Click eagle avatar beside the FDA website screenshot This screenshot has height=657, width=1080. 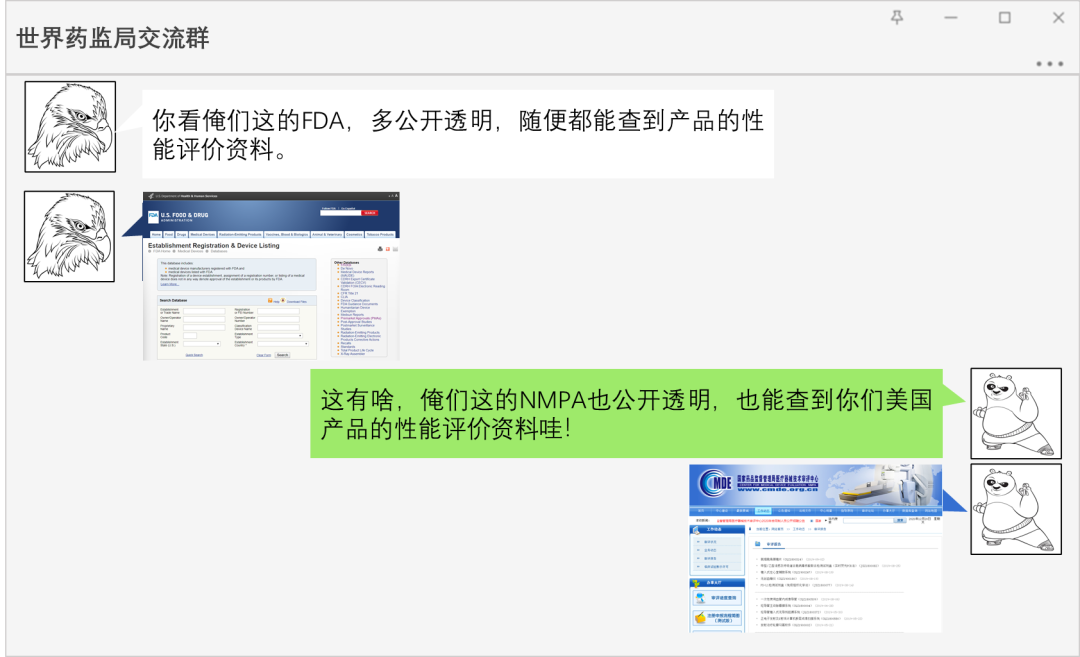point(70,236)
